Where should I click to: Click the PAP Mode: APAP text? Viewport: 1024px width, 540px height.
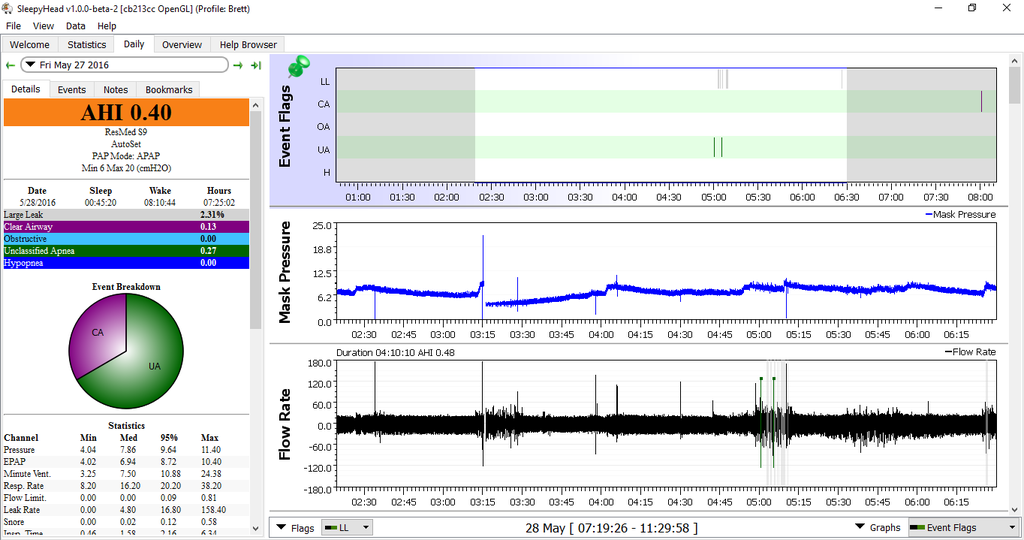click(x=126, y=156)
